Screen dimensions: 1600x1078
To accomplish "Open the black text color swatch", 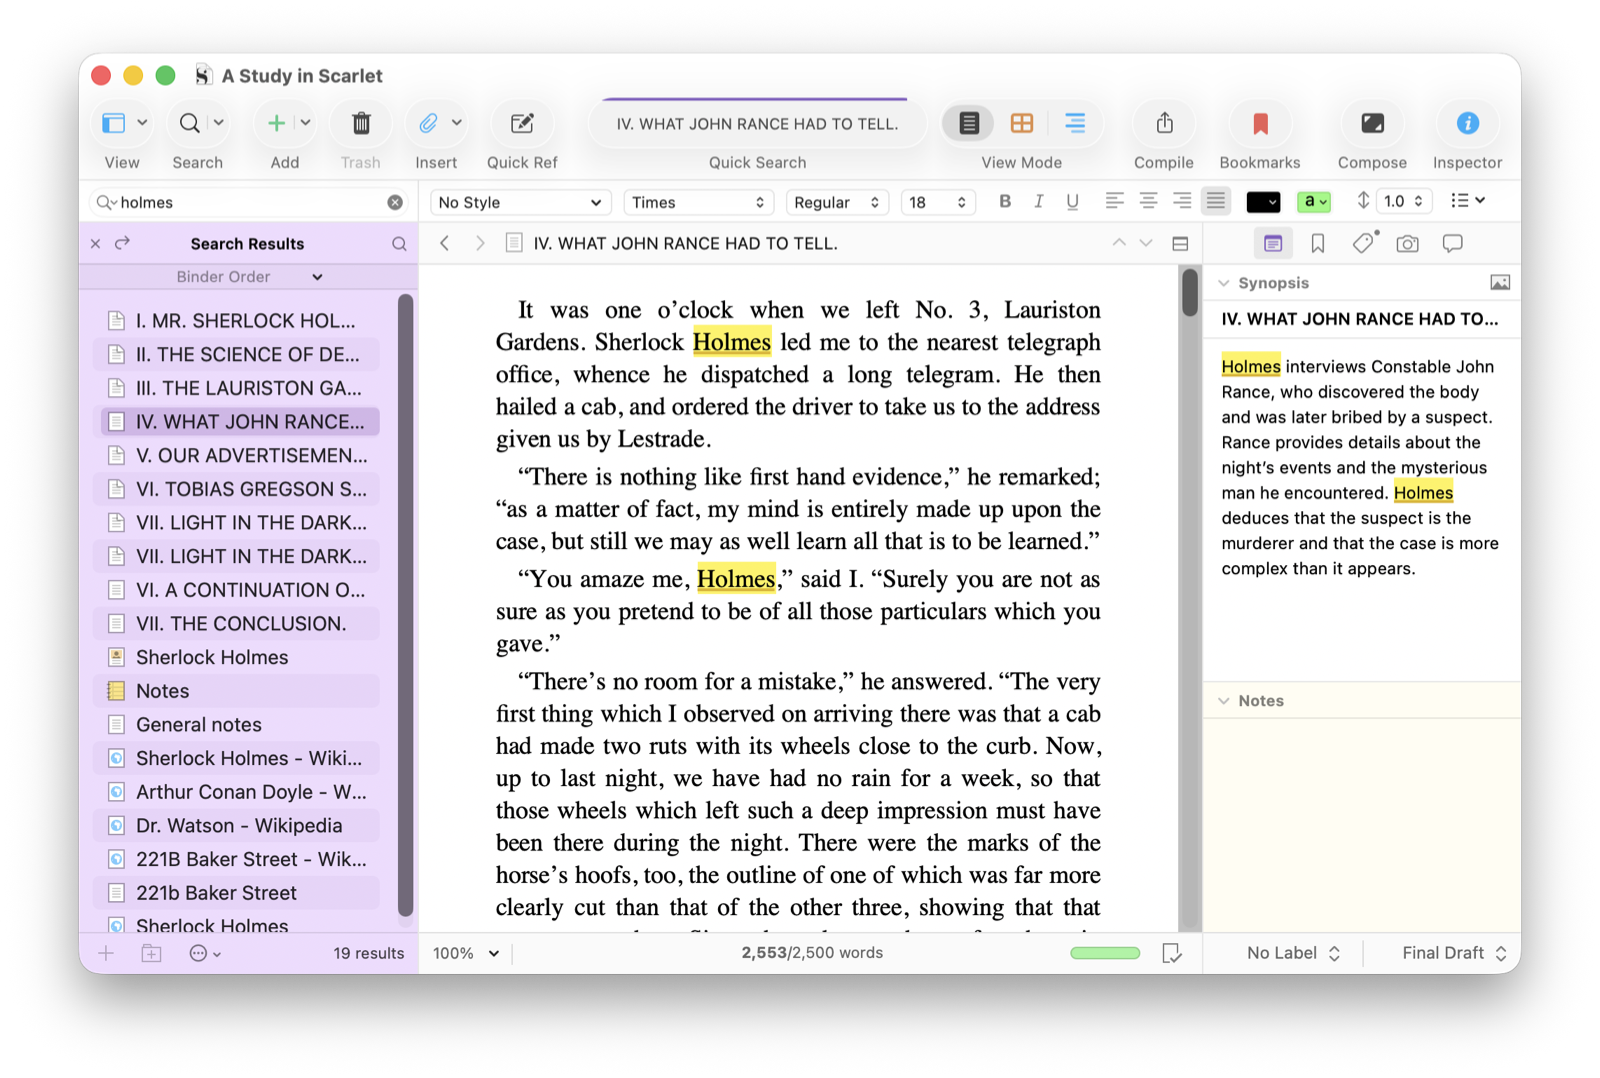I will click(1263, 203).
